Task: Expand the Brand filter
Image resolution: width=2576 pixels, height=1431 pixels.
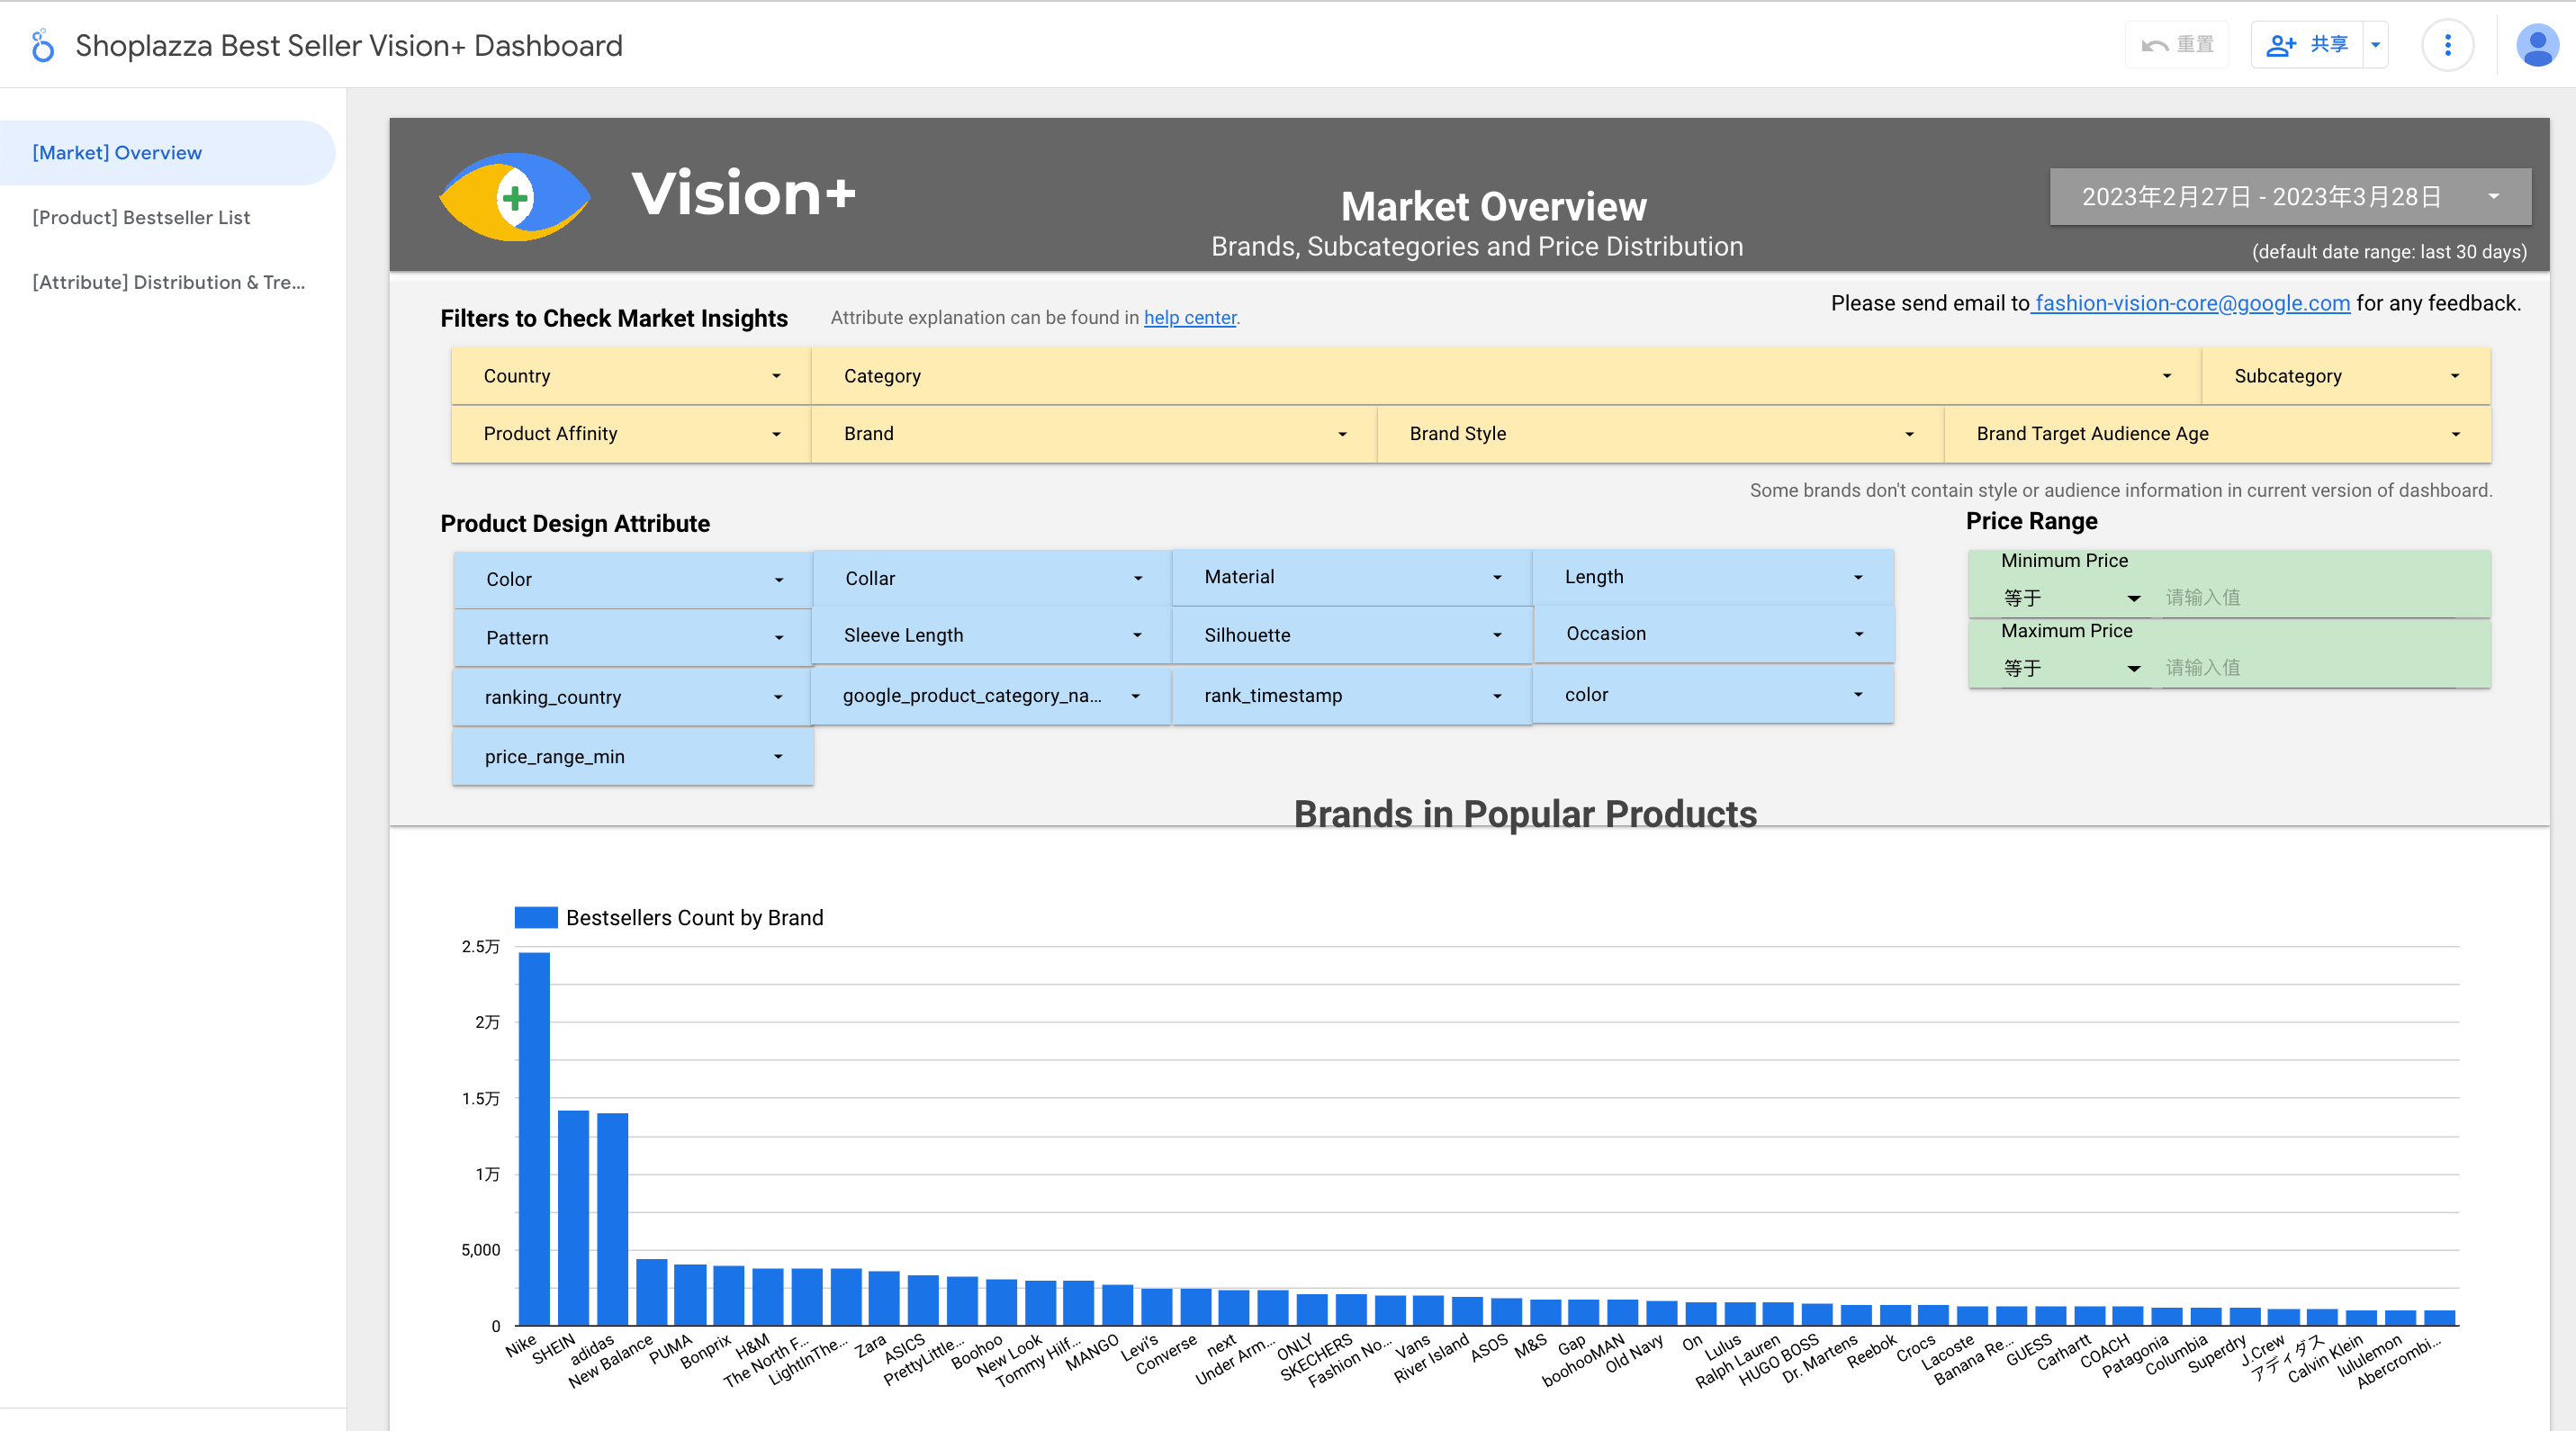Action: click(1094, 434)
